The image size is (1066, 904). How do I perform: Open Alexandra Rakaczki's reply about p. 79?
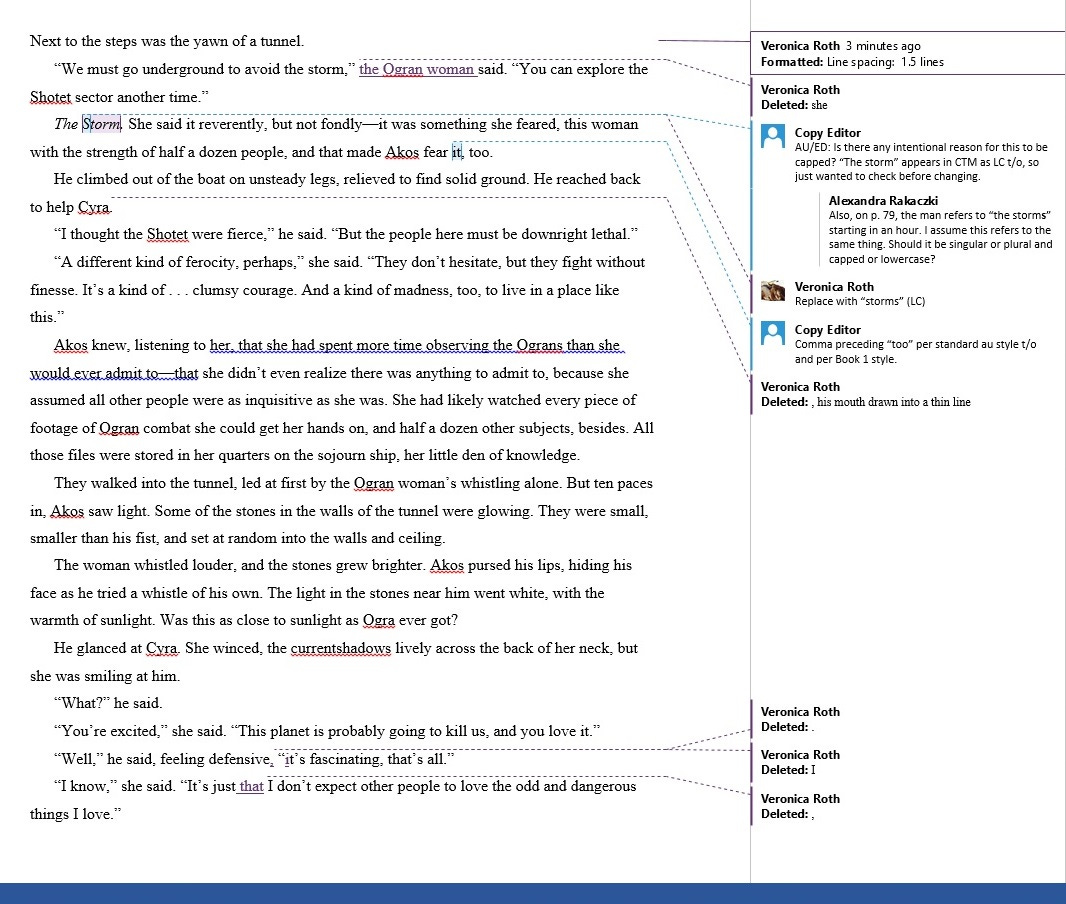pyautogui.click(x=940, y=230)
